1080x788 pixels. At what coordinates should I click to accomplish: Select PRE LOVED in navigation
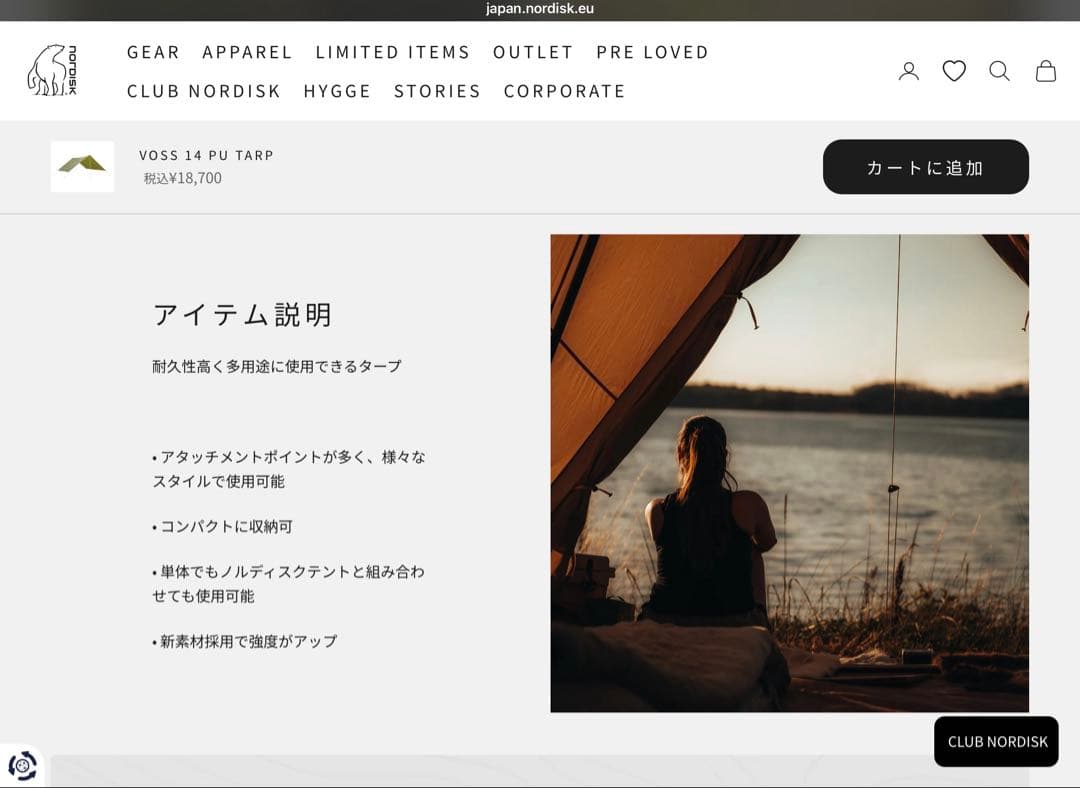coord(652,52)
